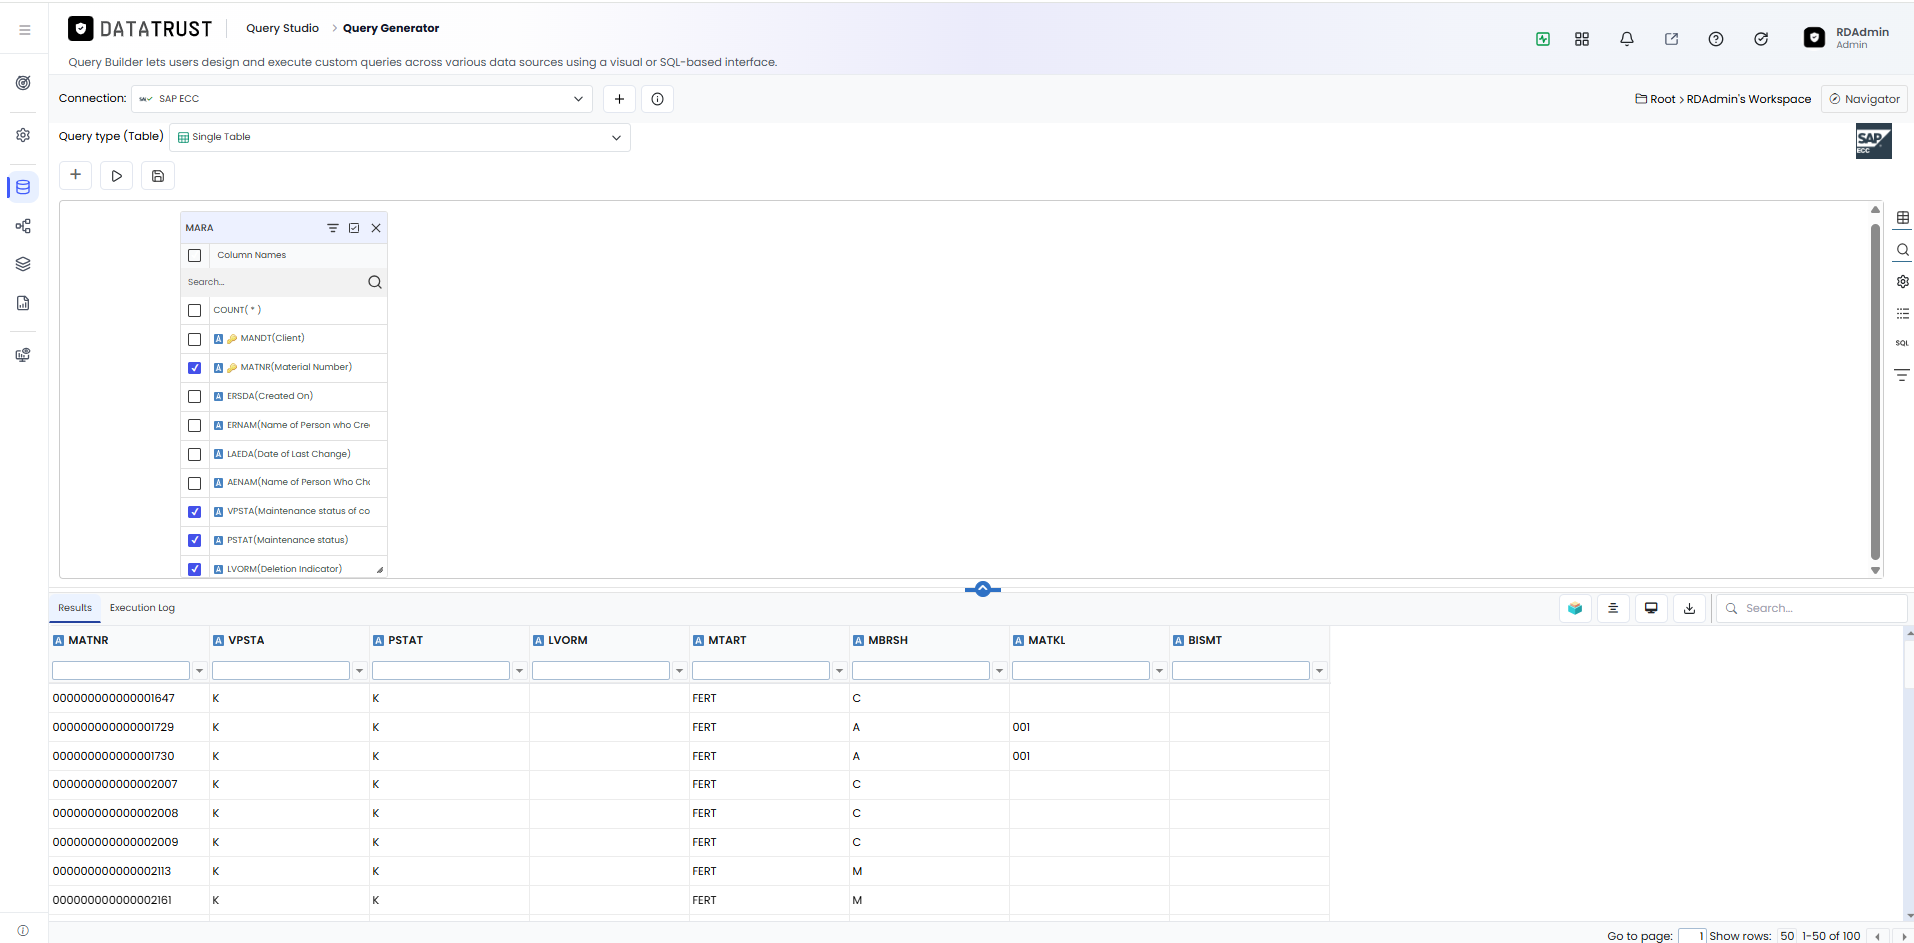Open the apps grid icon in header
Screen dimensions: 1914x943
pyautogui.click(x=1582, y=39)
